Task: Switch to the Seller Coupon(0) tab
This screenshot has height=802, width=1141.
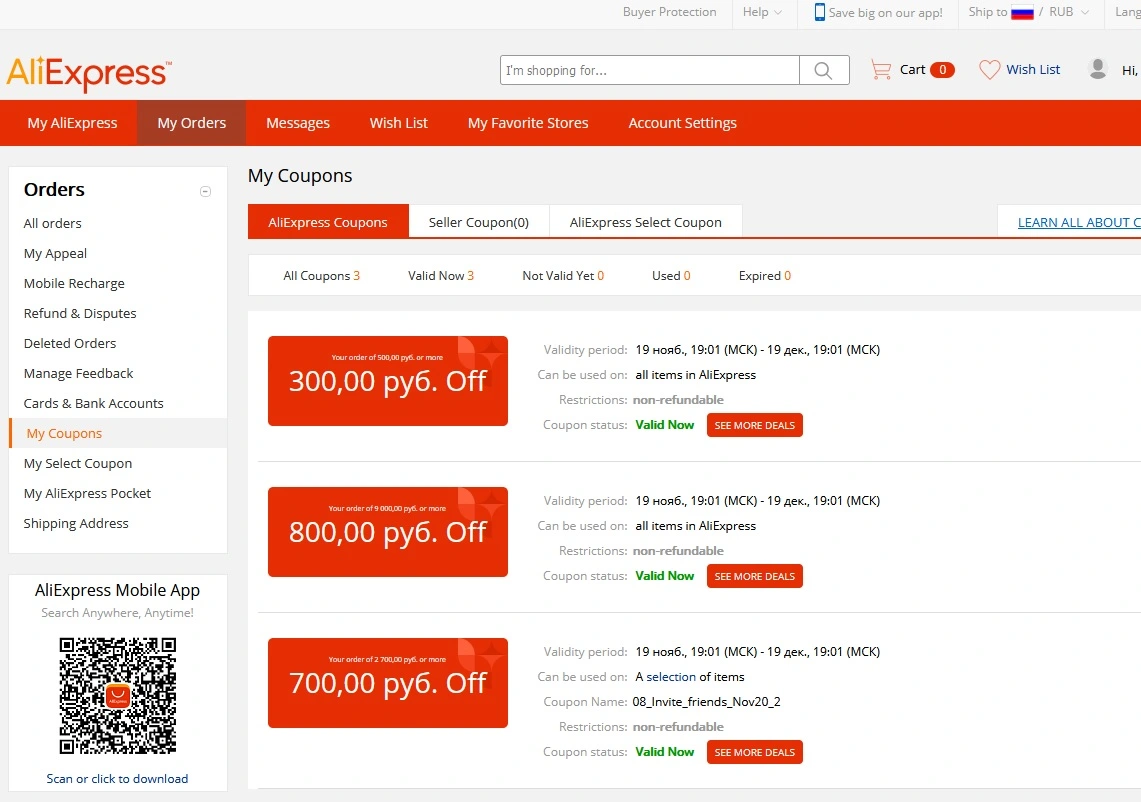Action: coord(479,222)
